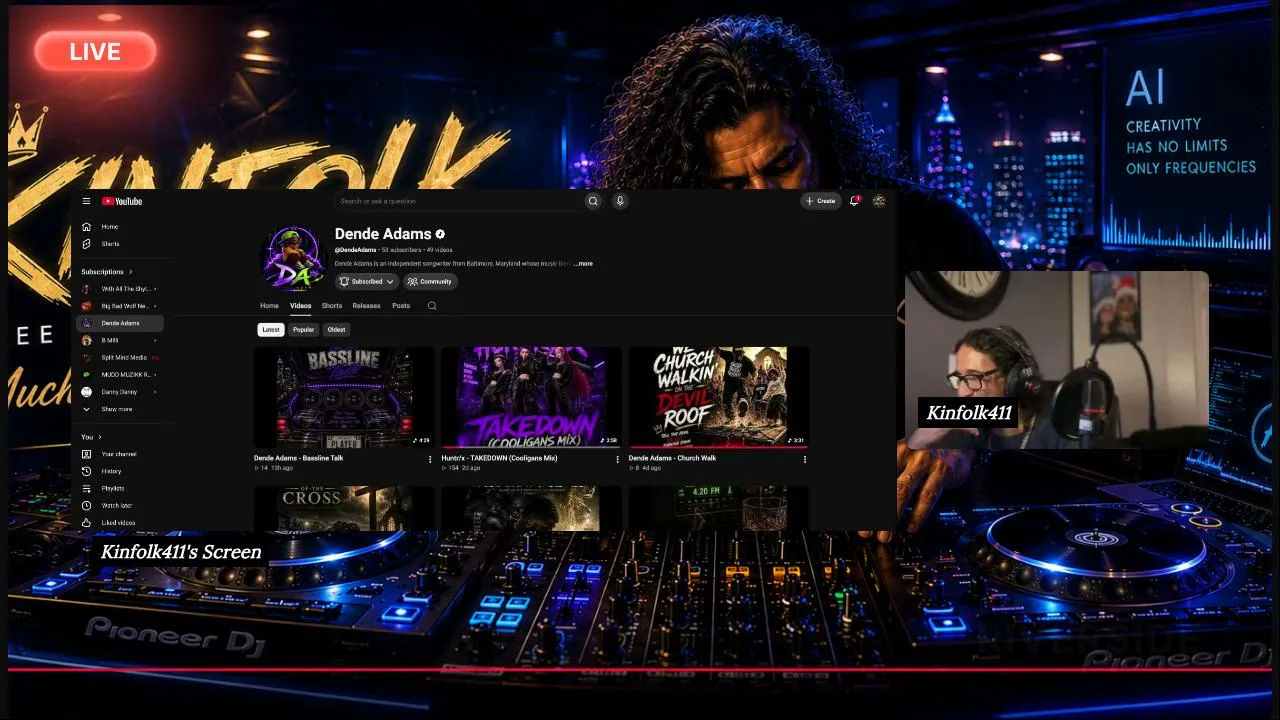Select Dende Adams in the subscriptions list
This screenshot has height=720, width=1280.
point(120,323)
